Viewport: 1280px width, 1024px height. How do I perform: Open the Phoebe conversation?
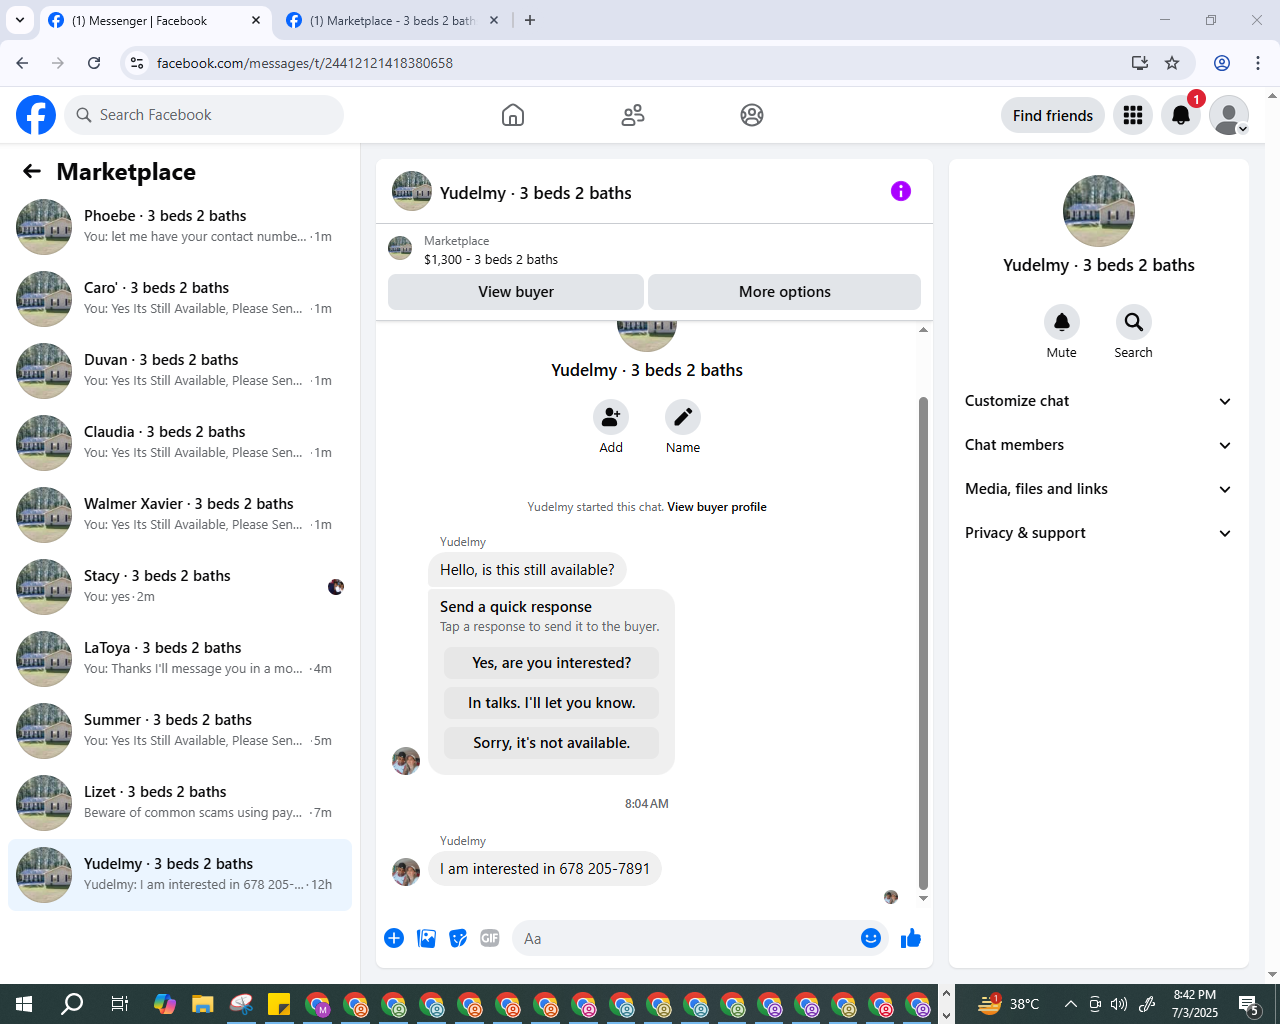point(180,227)
